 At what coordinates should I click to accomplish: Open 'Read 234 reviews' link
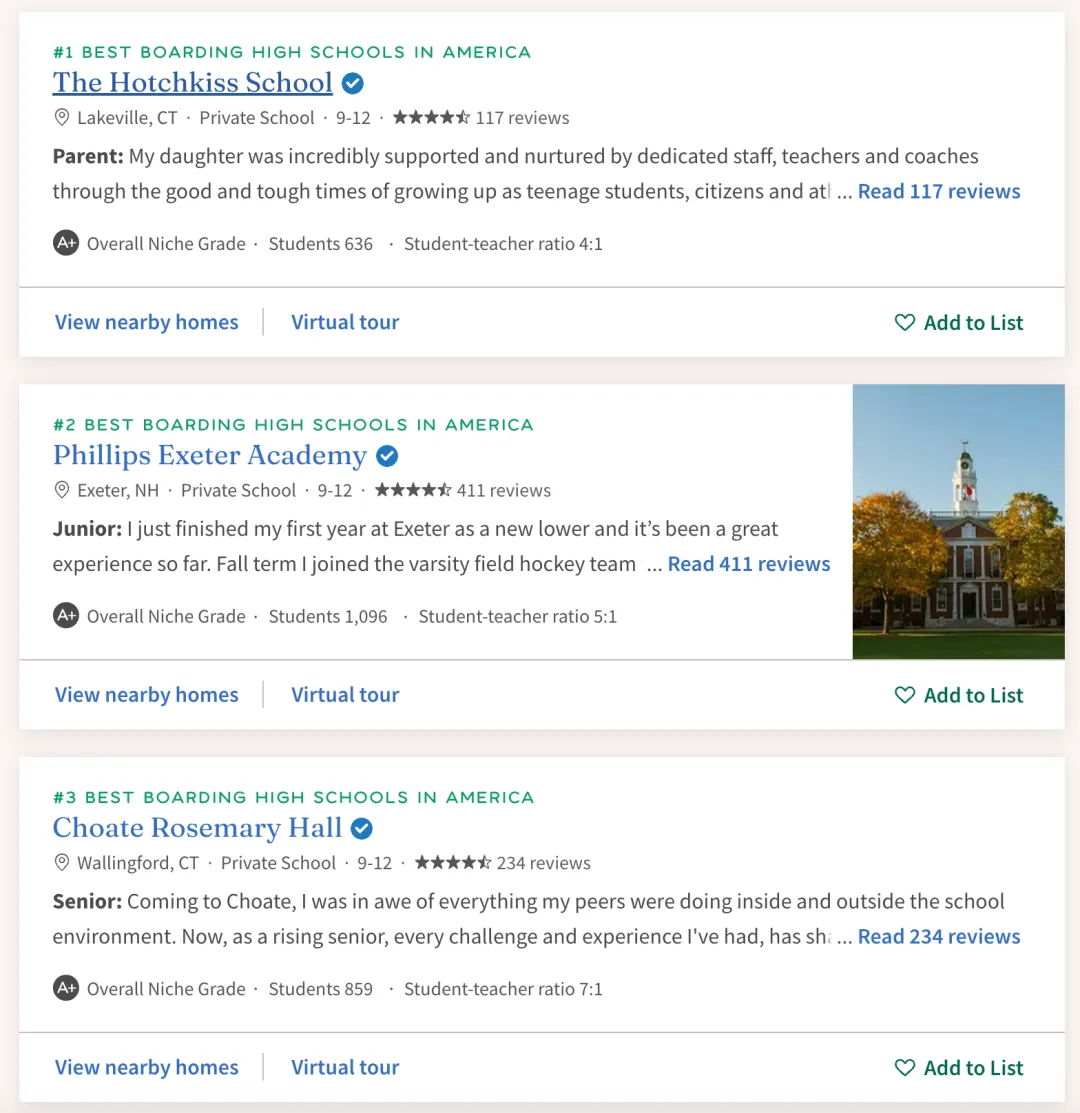pos(939,936)
